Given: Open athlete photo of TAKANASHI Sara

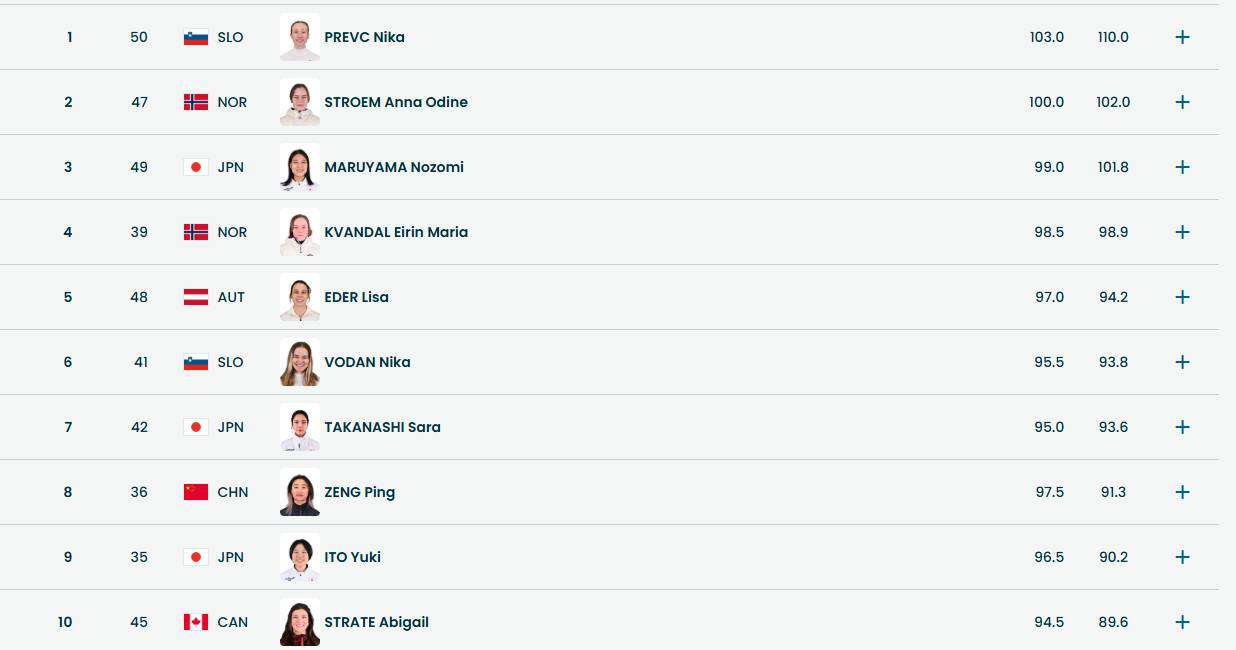Looking at the screenshot, I should click(300, 427).
